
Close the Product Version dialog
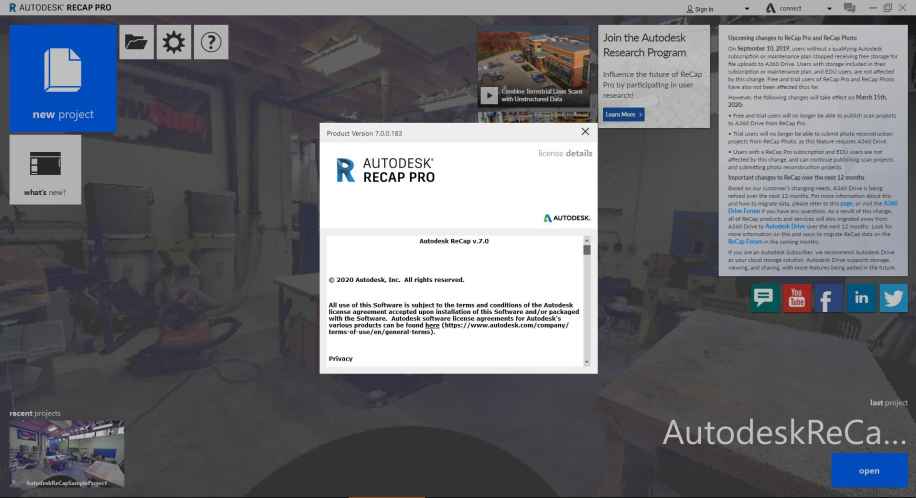[585, 132]
